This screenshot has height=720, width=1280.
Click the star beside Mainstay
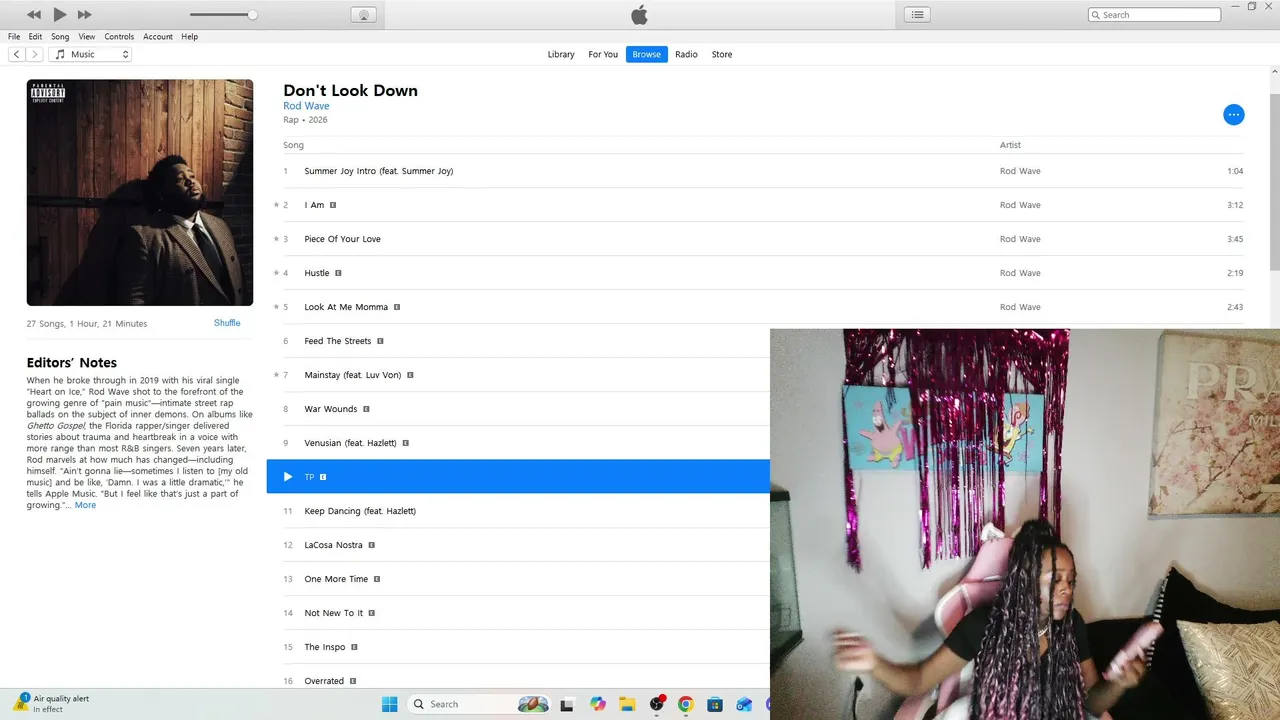pyautogui.click(x=276, y=375)
